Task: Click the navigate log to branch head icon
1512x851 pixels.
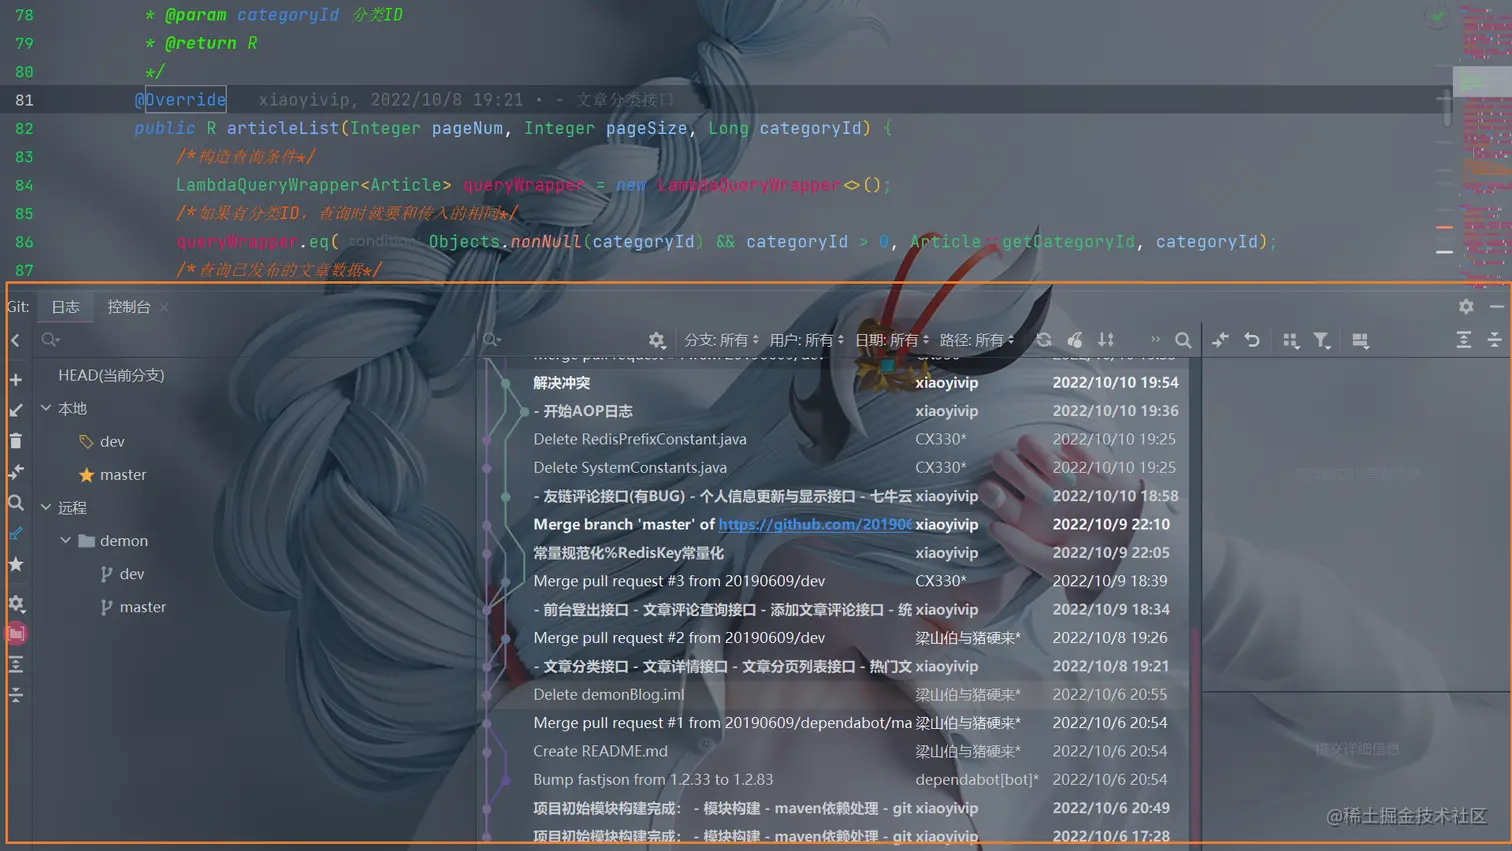Action: pos(16,534)
